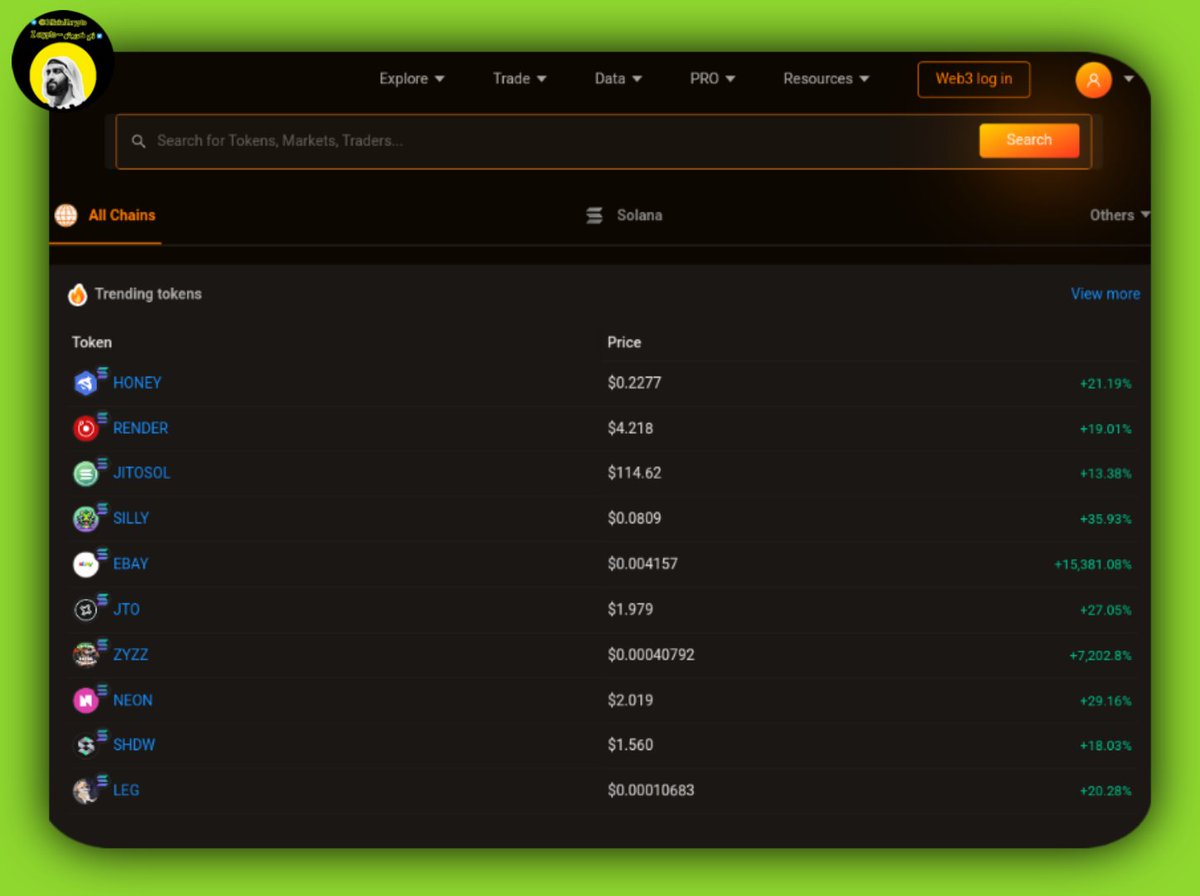Click the Solana logo icon
The width and height of the screenshot is (1200, 896).
[x=595, y=215]
